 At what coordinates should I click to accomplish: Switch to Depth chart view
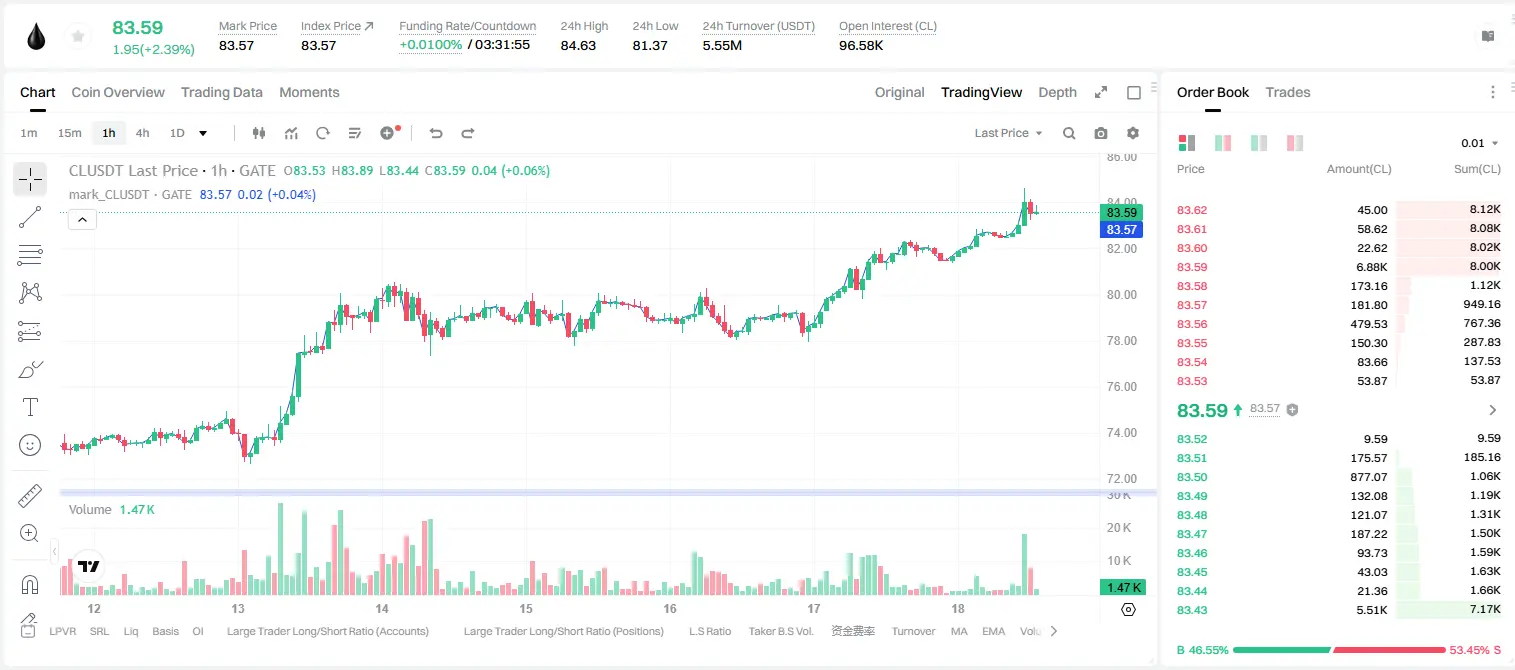click(x=1057, y=92)
